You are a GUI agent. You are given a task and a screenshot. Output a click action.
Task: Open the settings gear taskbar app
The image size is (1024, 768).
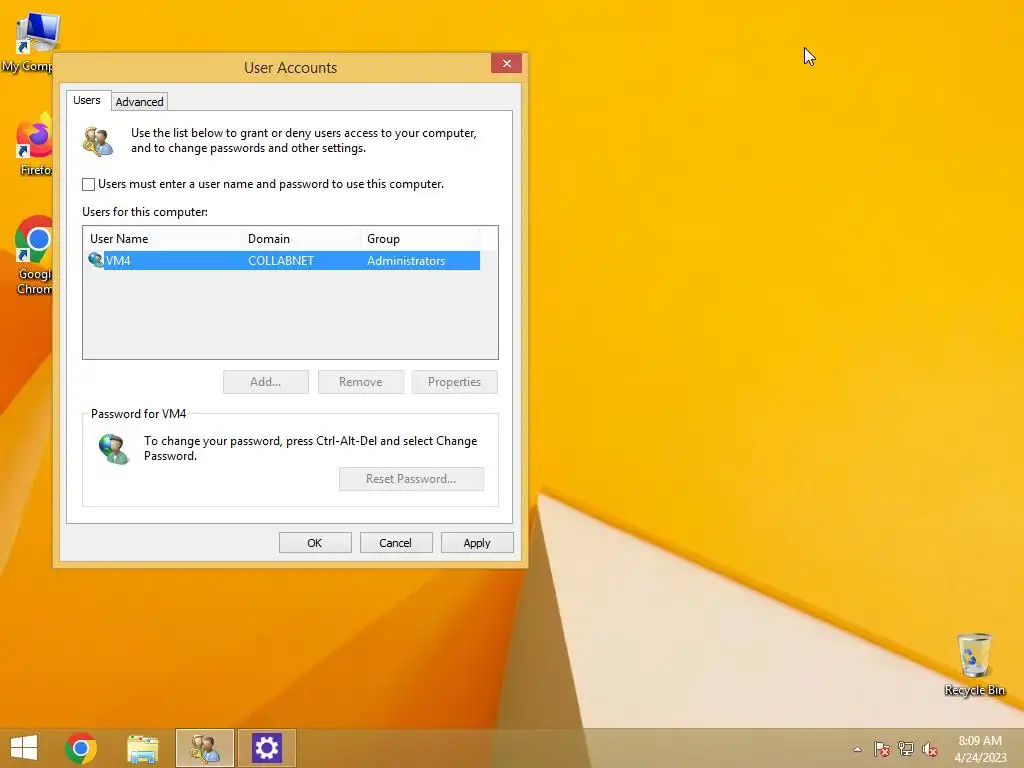coord(266,748)
